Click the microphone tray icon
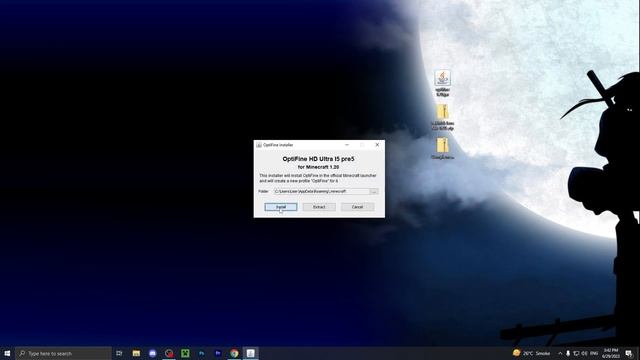 tap(568, 353)
